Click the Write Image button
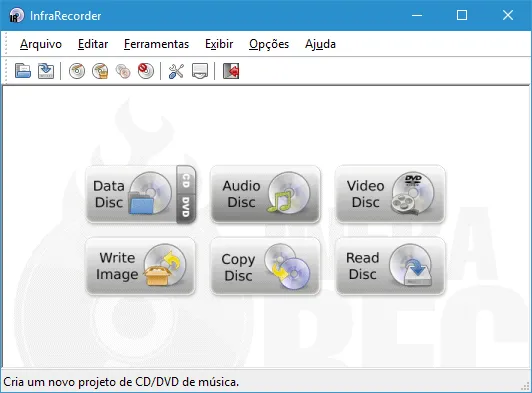The image size is (532, 393). (140, 266)
